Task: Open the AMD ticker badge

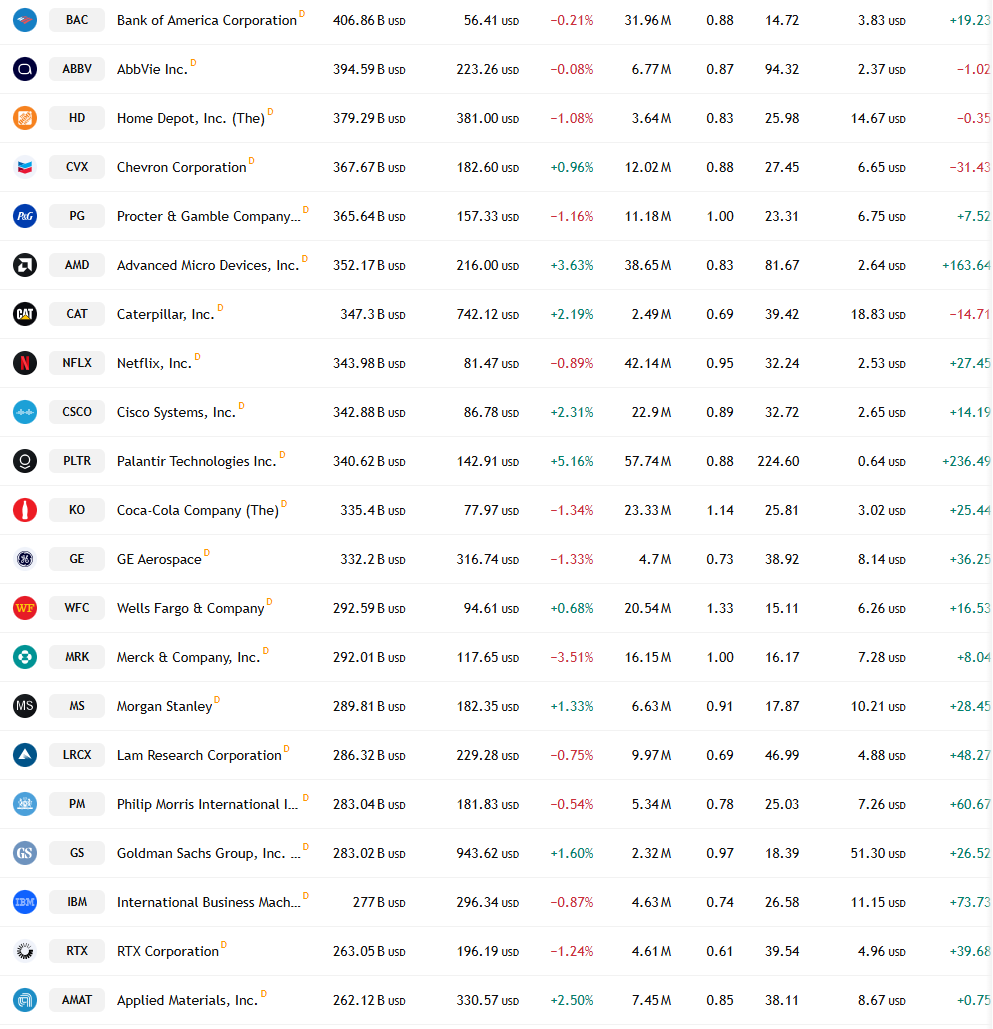Action: click(x=77, y=265)
